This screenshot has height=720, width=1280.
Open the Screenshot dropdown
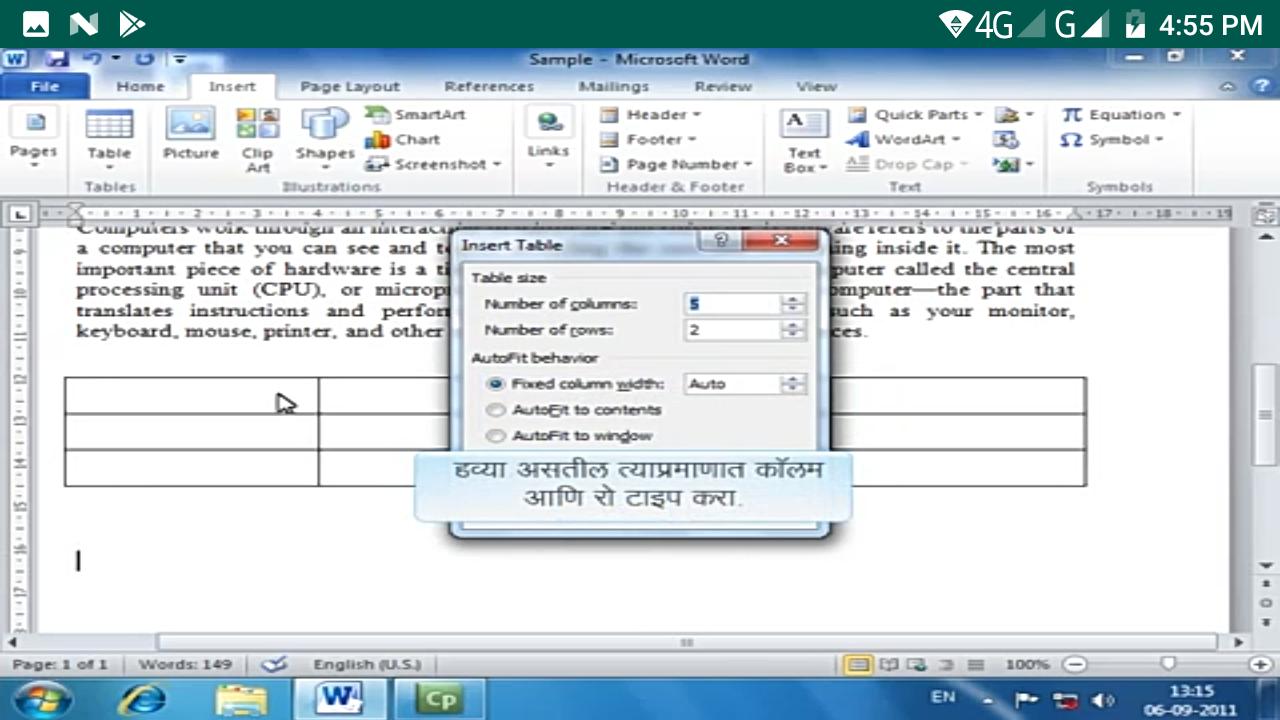[x=433, y=164]
